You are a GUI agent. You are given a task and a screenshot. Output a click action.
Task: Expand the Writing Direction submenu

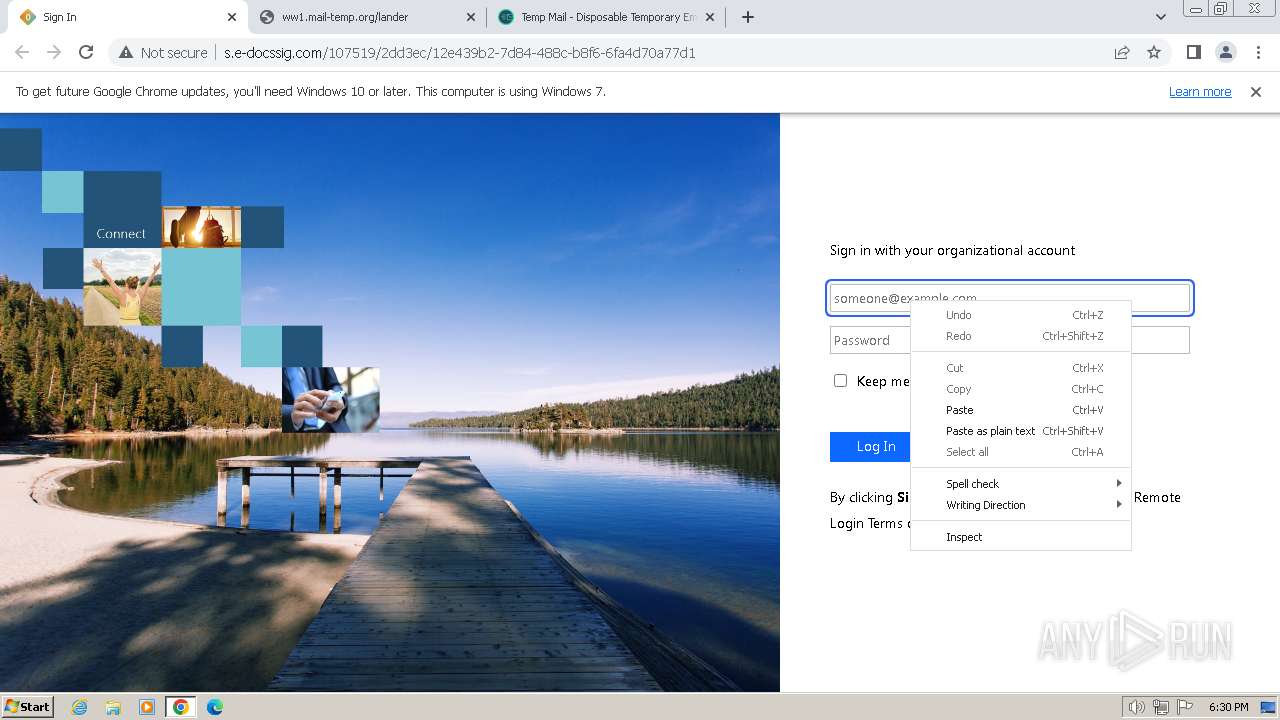point(1021,505)
